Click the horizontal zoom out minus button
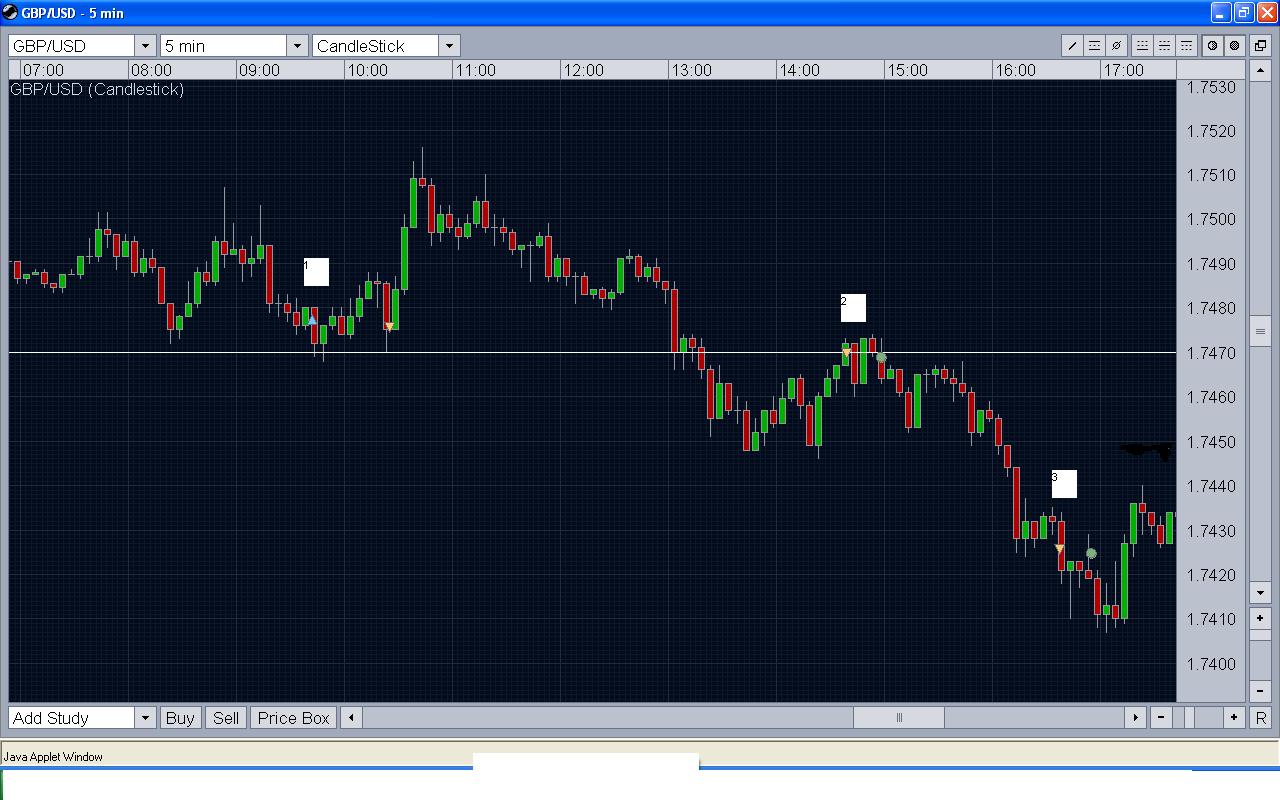Viewport: 1280px width, 800px height. [1161, 718]
